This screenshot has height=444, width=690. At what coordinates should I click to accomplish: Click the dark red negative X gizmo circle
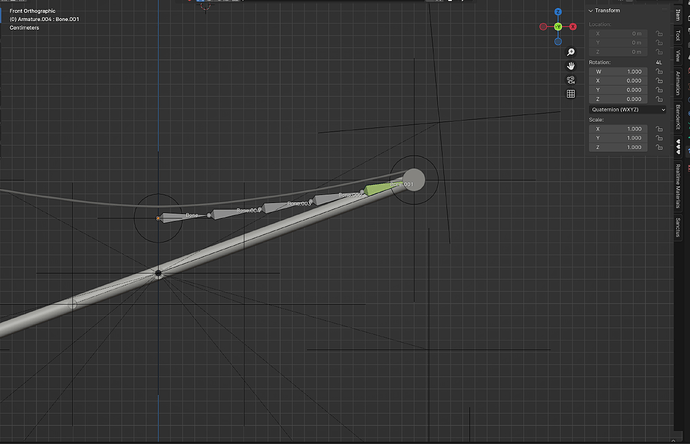coord(543,27)
